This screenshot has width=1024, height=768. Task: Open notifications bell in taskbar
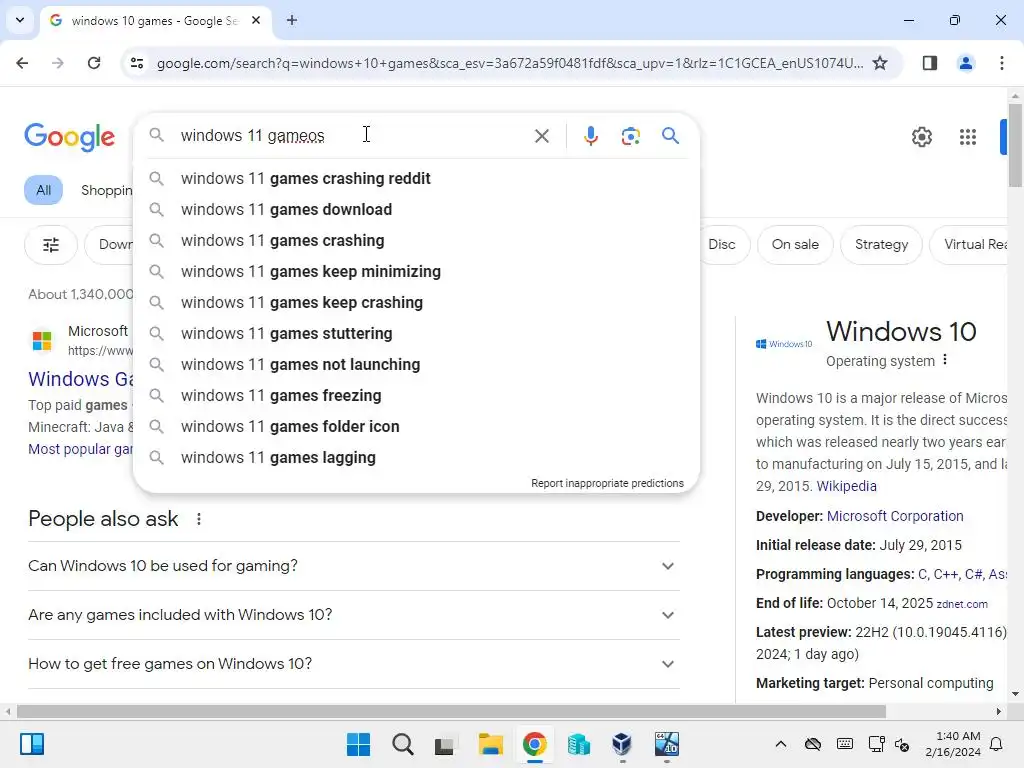click(x=997, y=744)
